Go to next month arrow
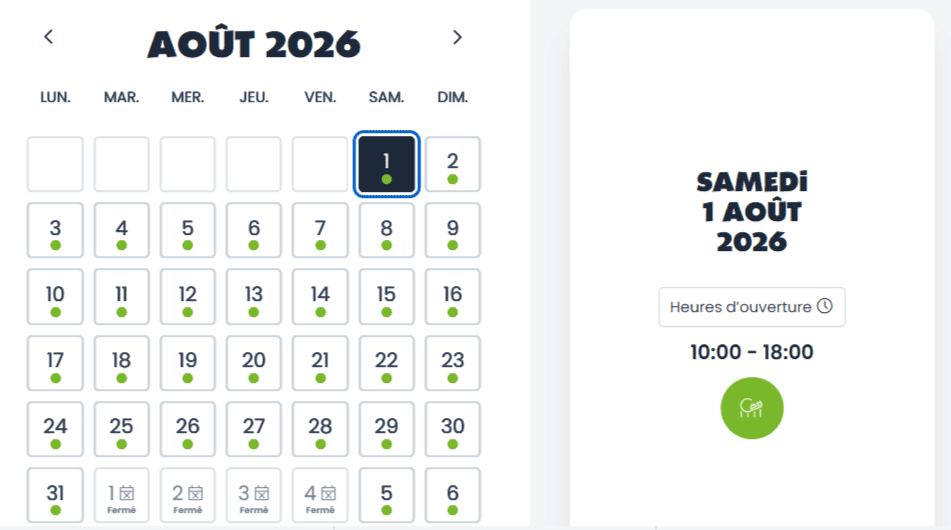951x530 pixels. tap(457, 37)
